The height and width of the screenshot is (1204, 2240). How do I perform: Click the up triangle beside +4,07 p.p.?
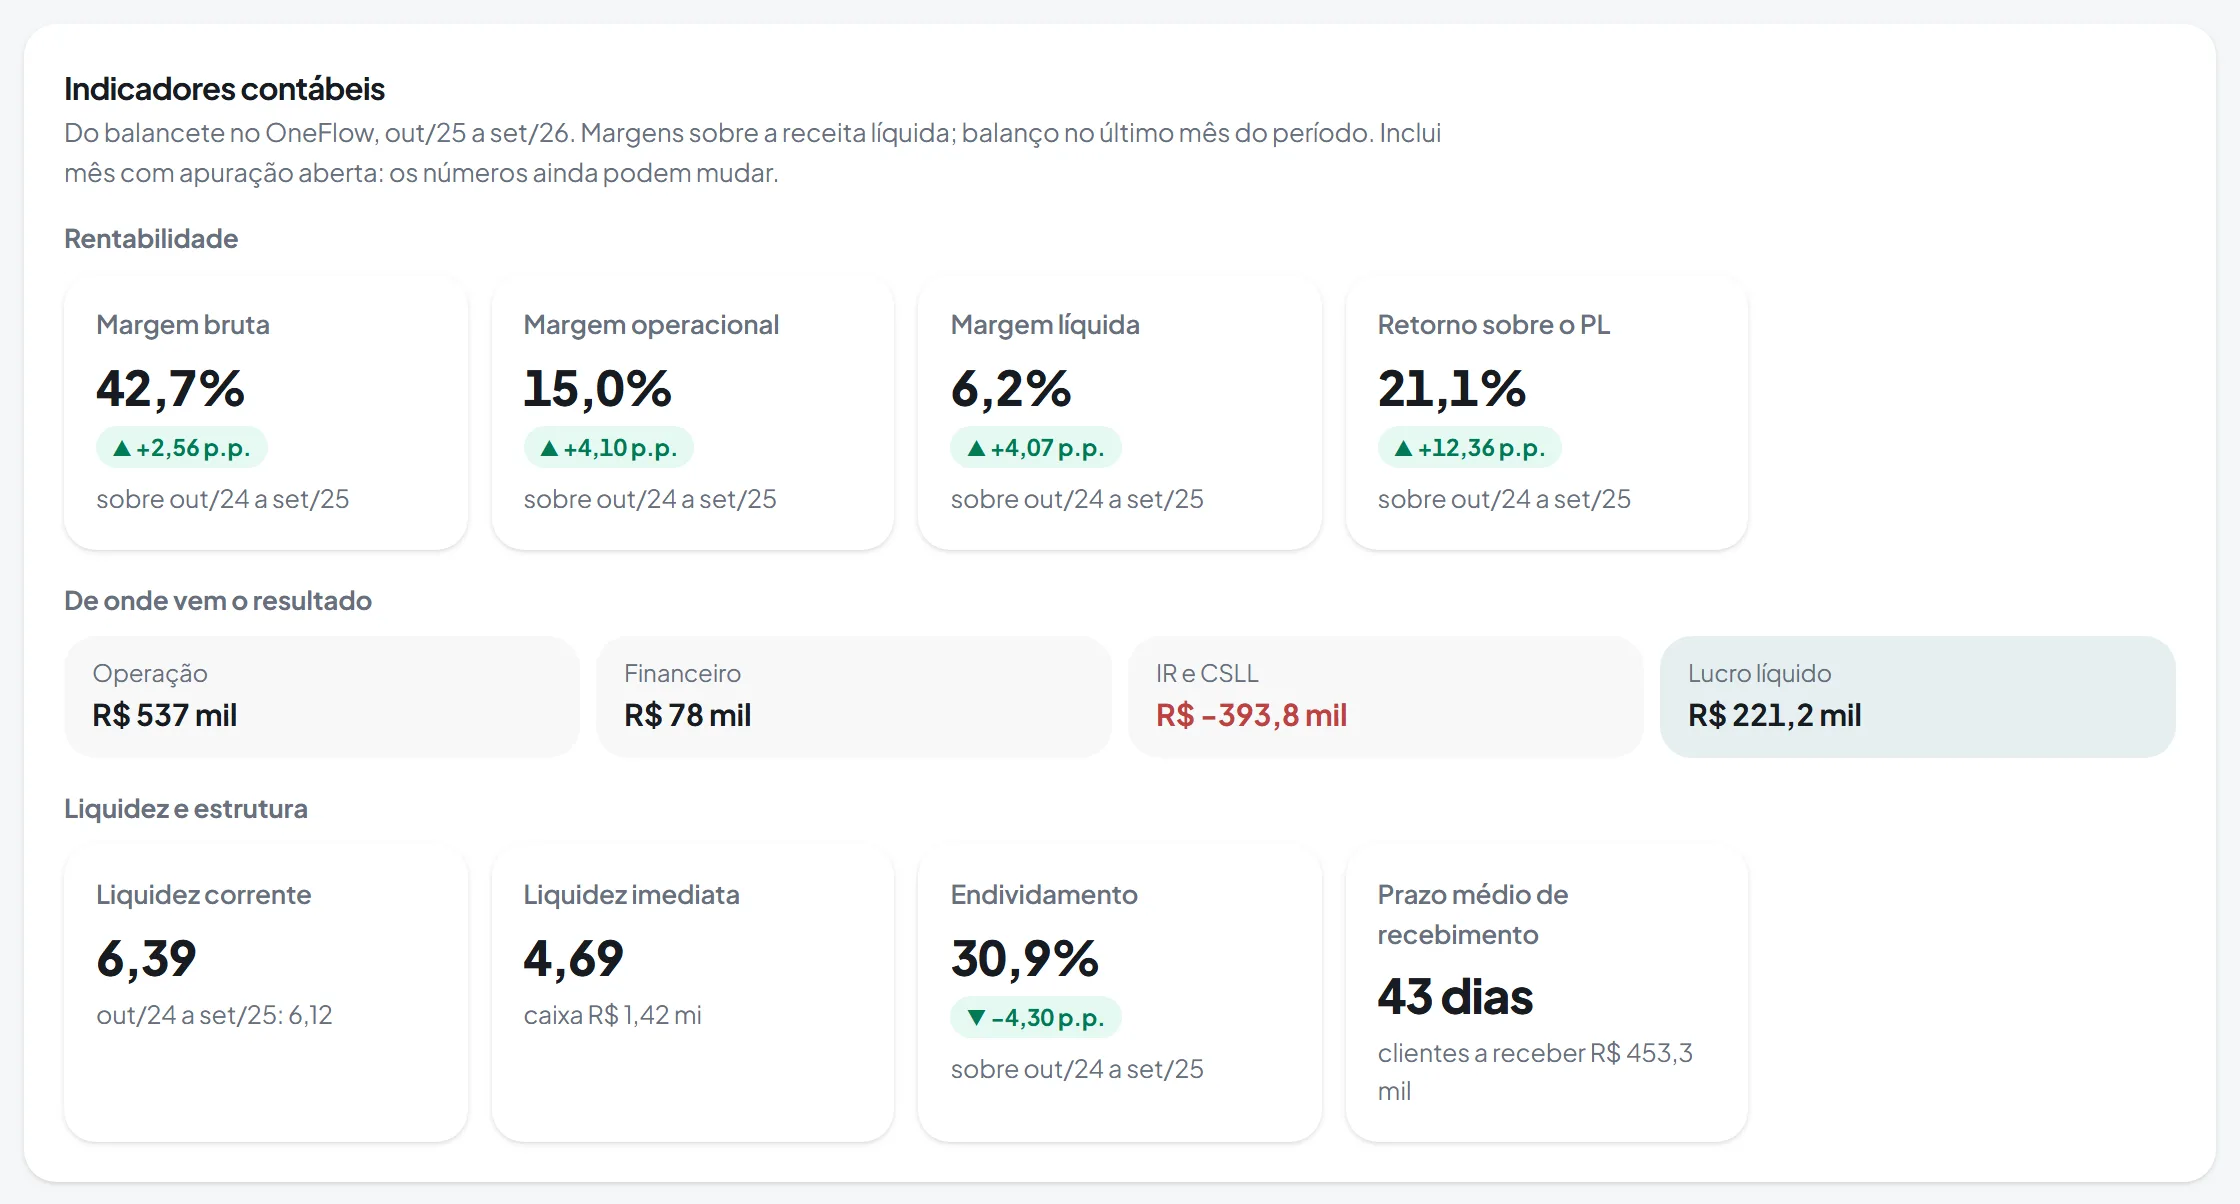tap(976, 448)
